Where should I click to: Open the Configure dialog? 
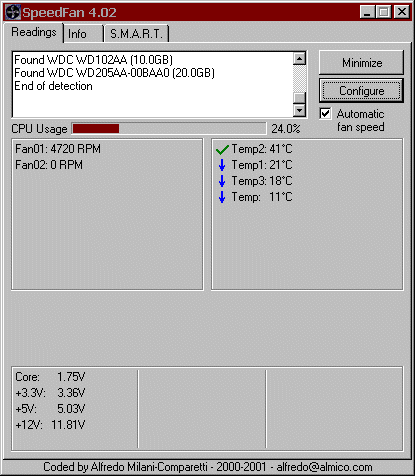click(361, 91)
